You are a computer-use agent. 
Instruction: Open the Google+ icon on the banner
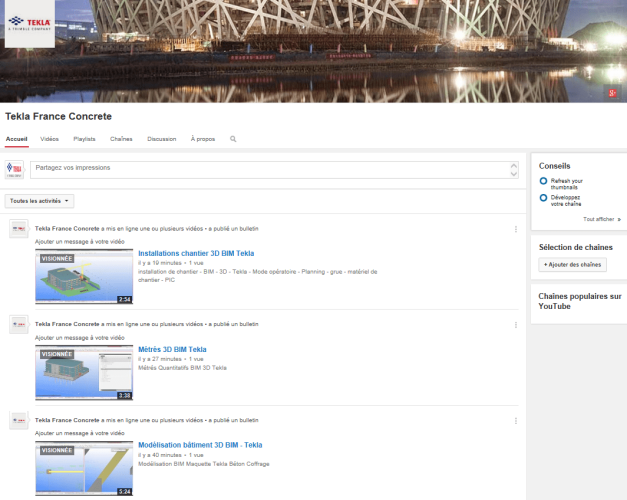coord(612,93)
